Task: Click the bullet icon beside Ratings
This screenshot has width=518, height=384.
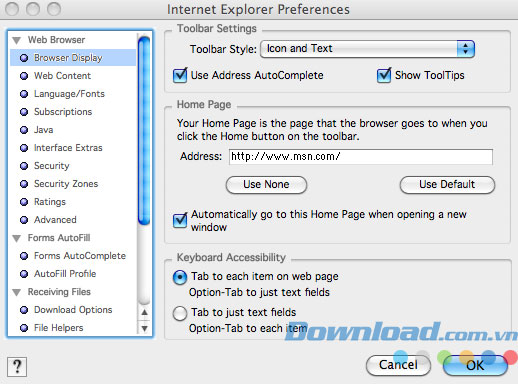Action: [24, 202]
